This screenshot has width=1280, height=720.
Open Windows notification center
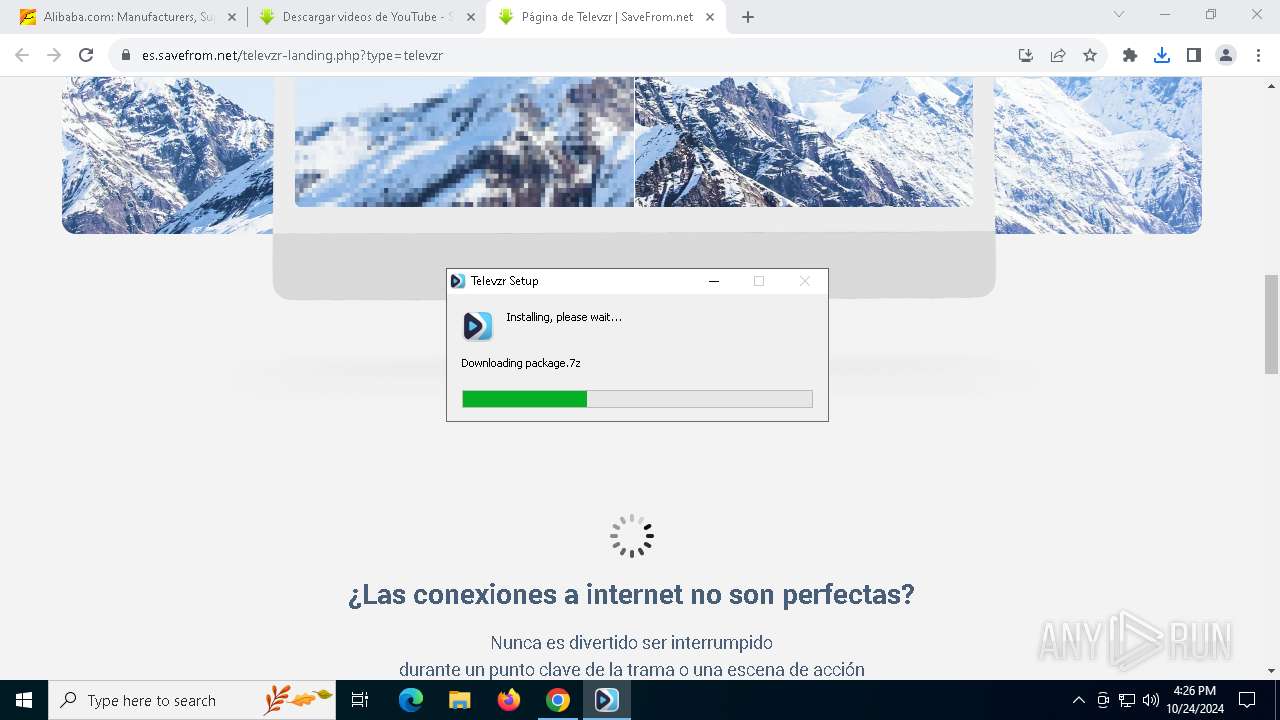[x=1247, y=700]
